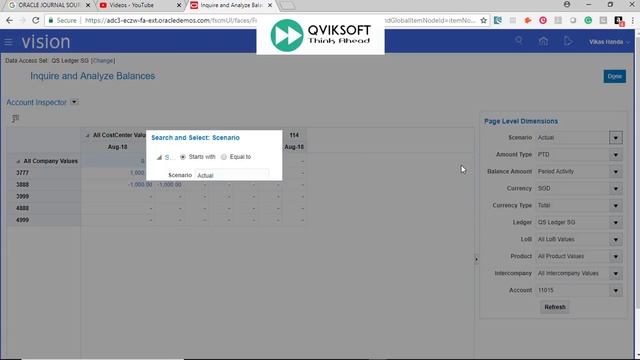640x360 pixels.
Task: Open the Account dropdown
Action: [616, 290]
